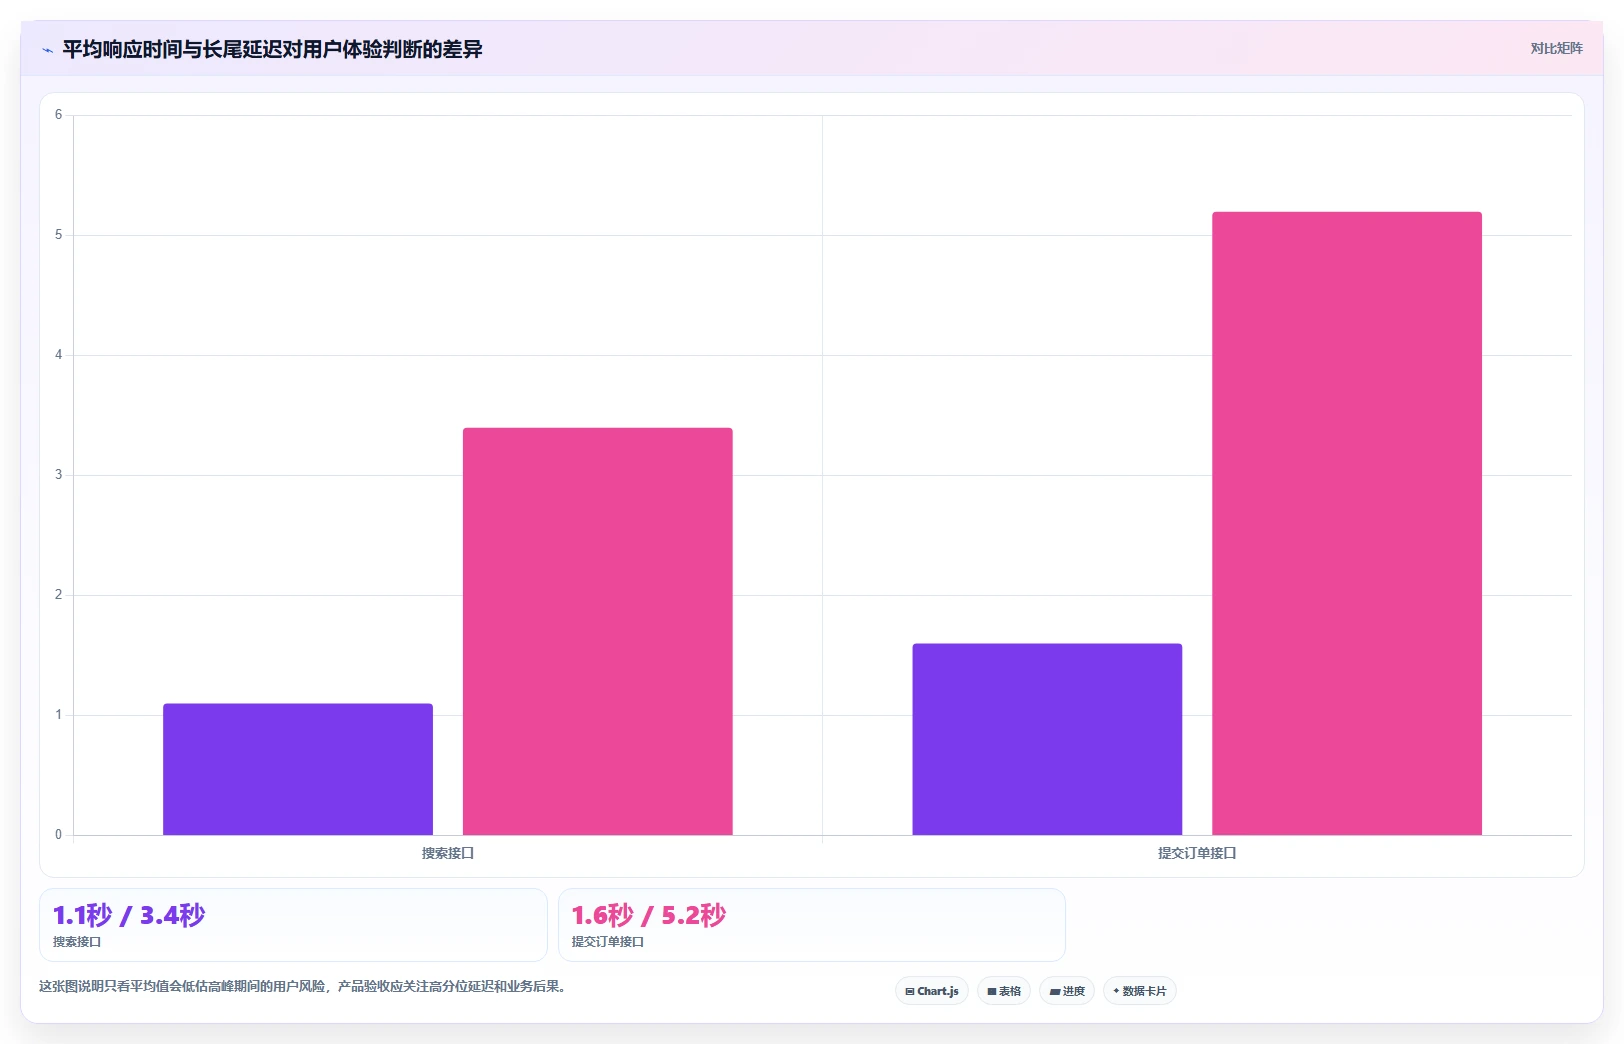Viewport: 1624px width, 1044px height.
Task: Click the y-axis value 0
Action: click(58, 835)
